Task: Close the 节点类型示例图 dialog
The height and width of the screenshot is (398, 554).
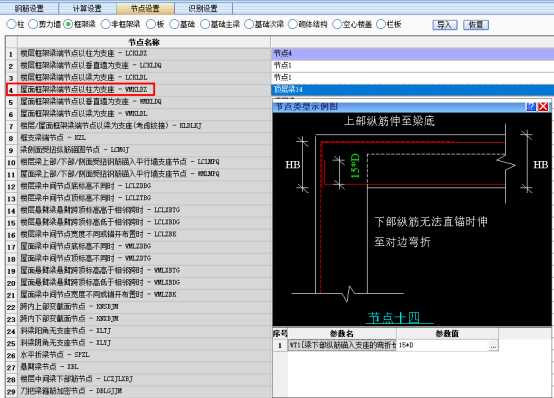Action: [x=543, y=106]
